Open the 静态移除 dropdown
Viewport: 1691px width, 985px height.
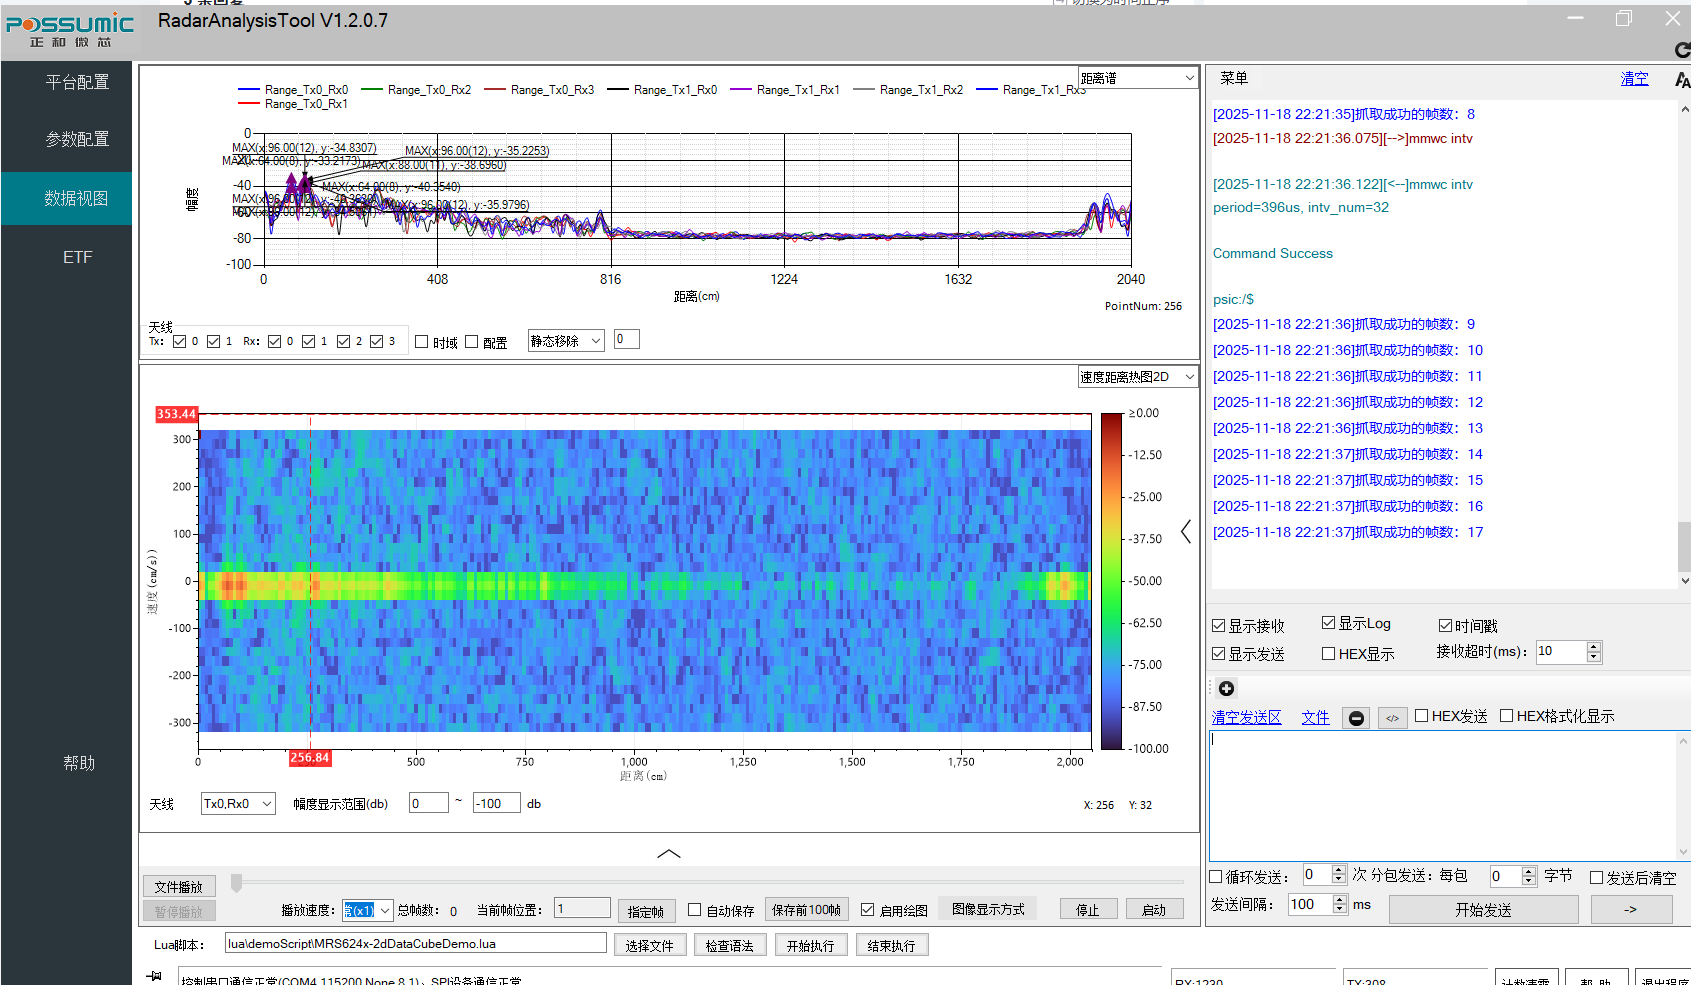pyautogui.click(x=566, y=341)
